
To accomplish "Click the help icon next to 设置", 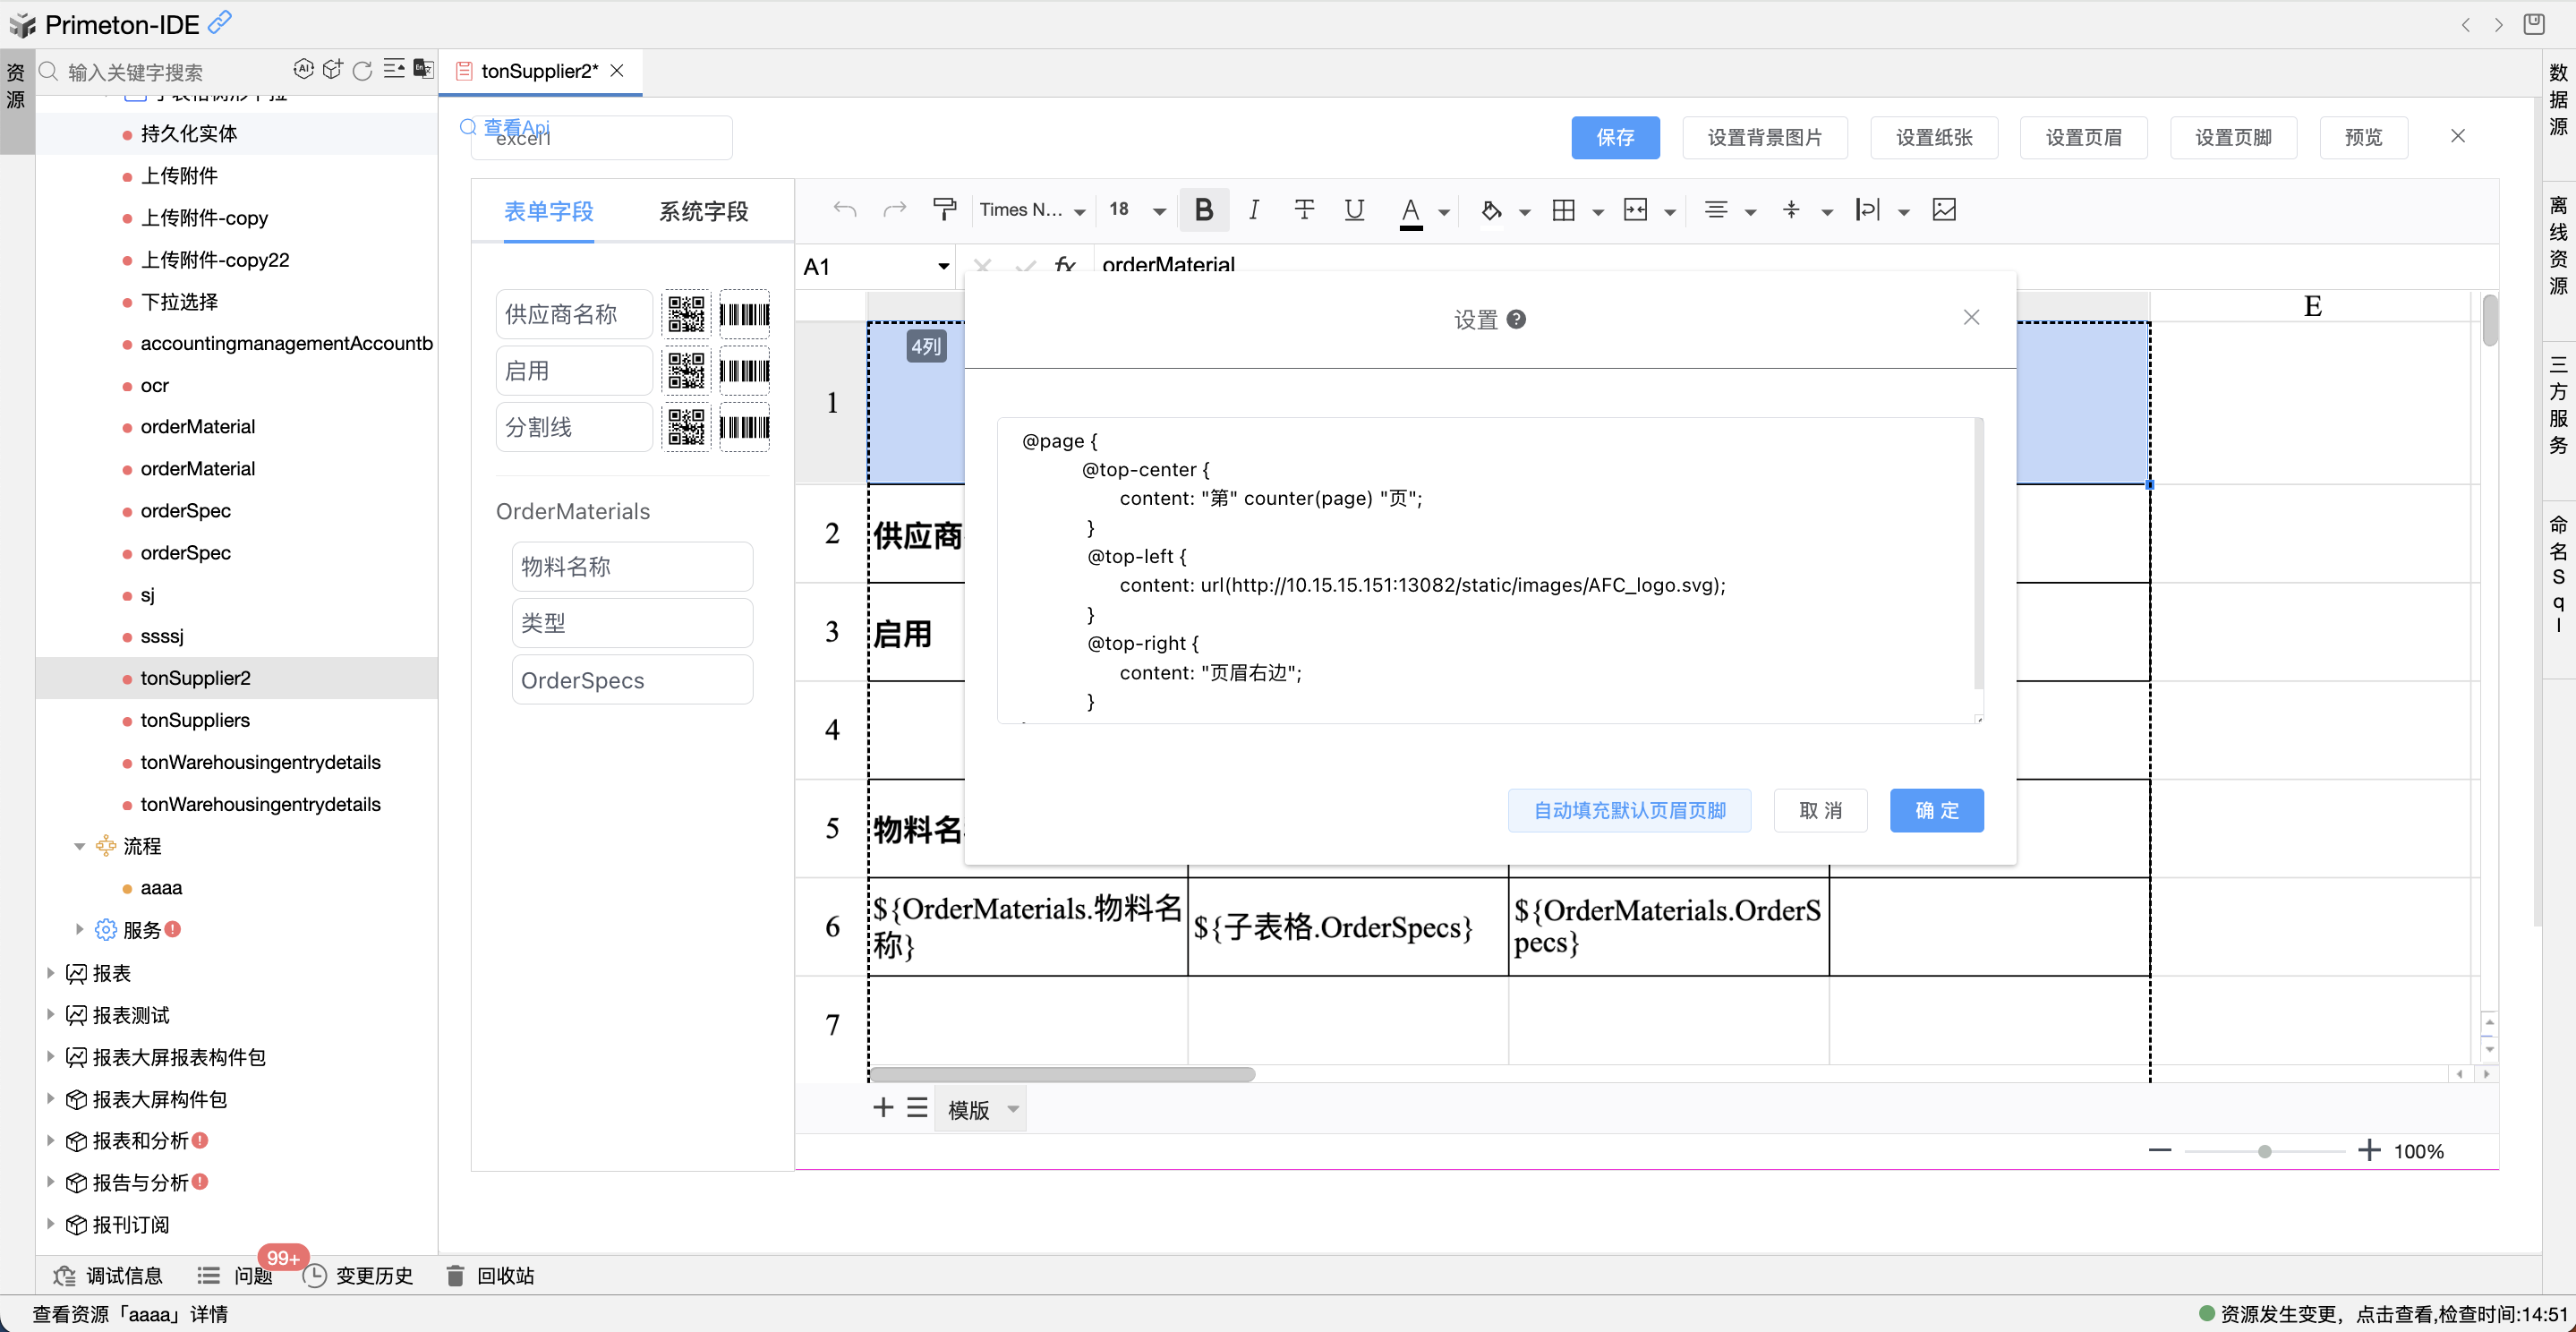I will point(1516,320).
